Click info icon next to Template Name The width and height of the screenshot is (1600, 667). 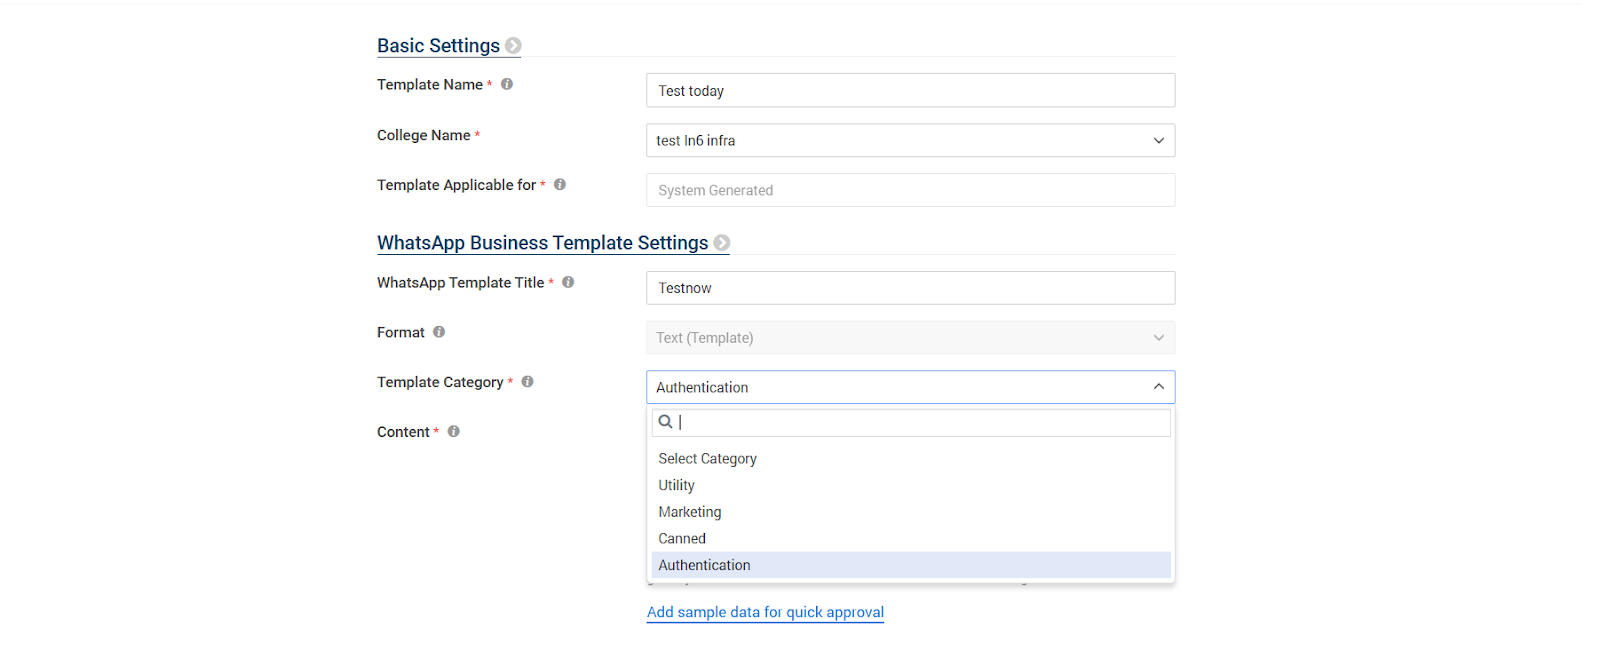tap(507, 85)
